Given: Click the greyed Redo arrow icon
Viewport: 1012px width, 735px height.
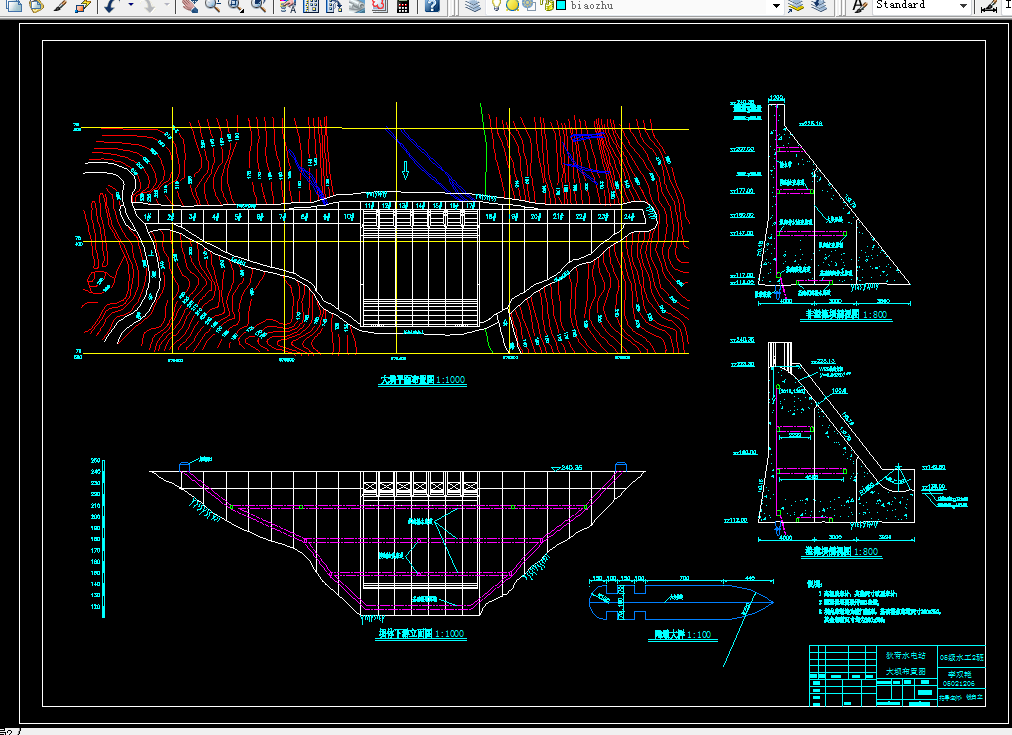Looking at the screenshot, I should pyautogui.click(x=148, y=6).
